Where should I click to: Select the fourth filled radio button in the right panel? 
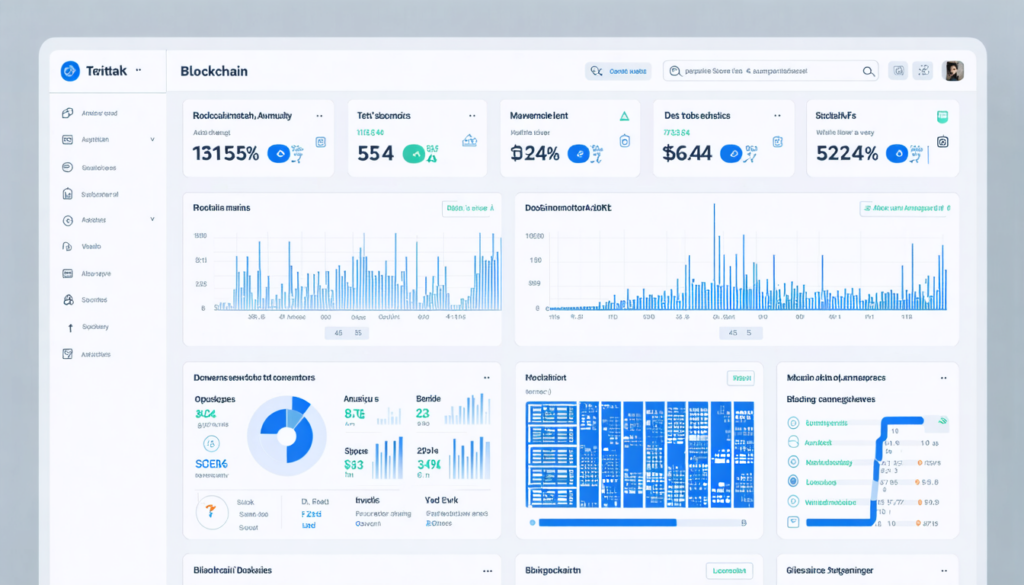tap(793, 480)
